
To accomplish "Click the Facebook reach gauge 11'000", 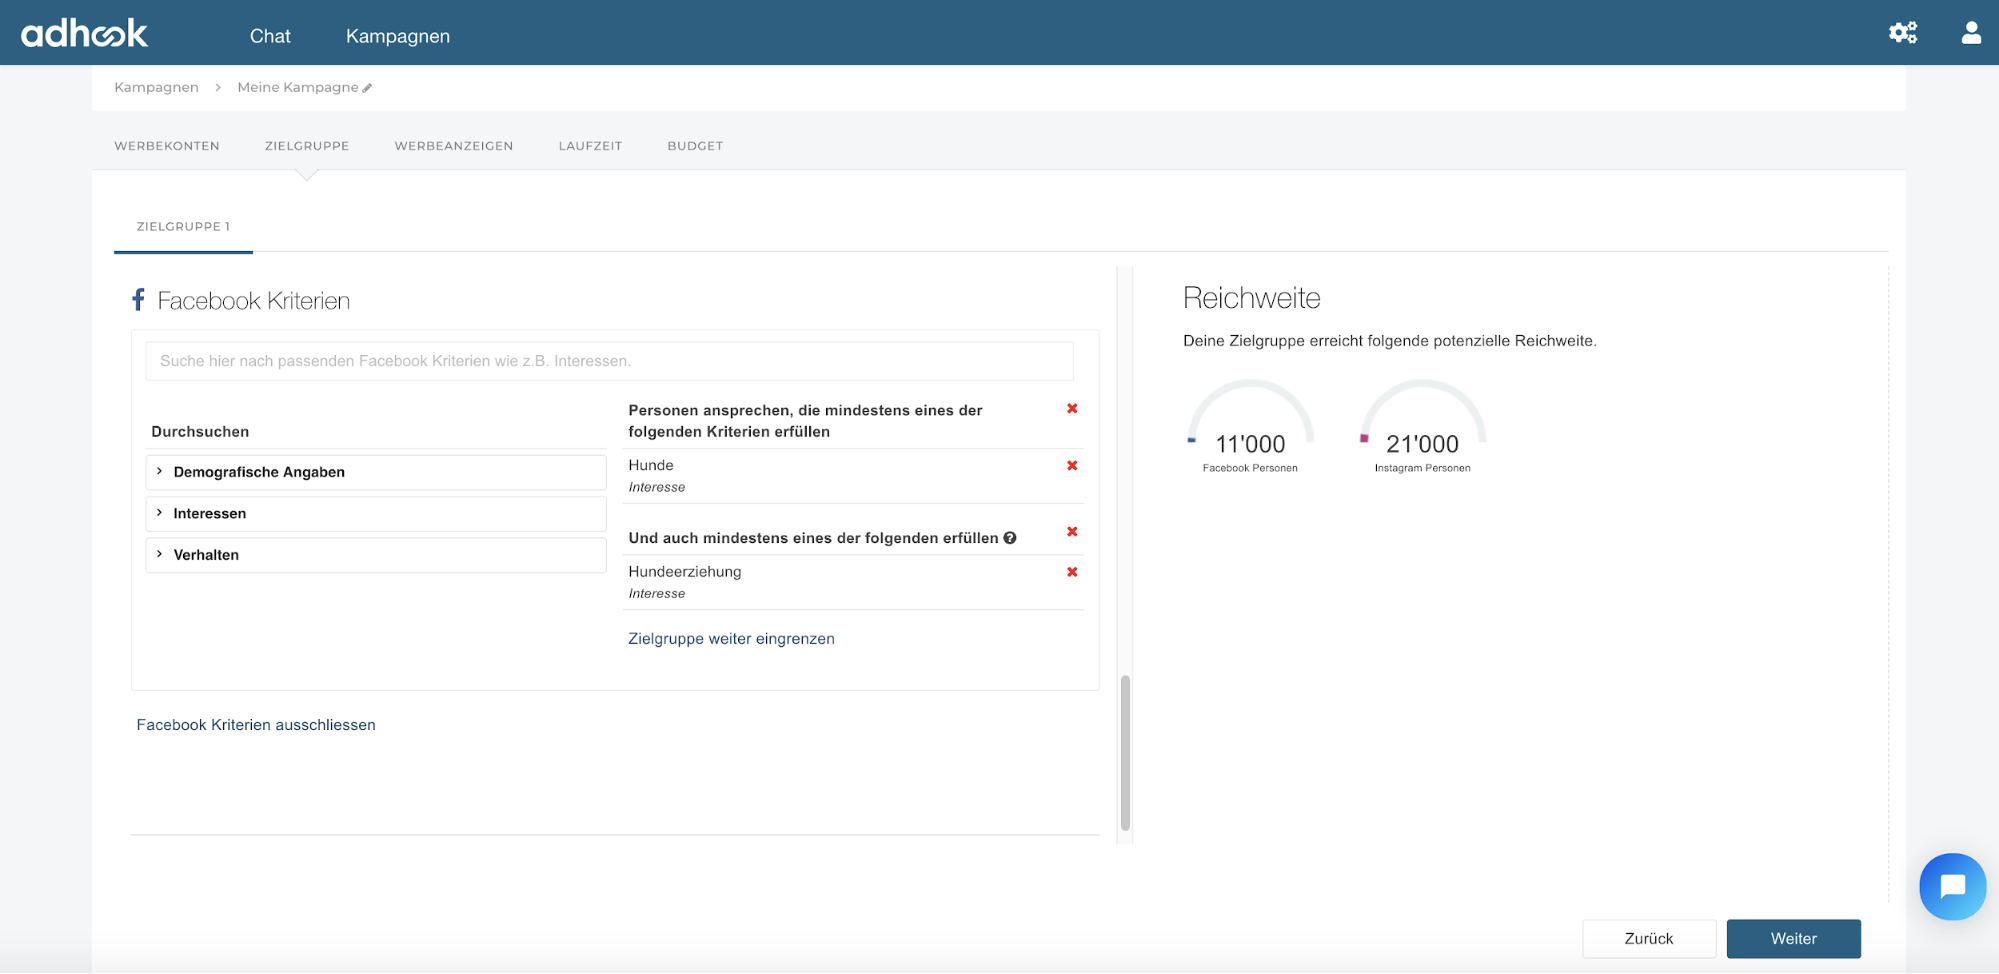I will coord(1250,425).
